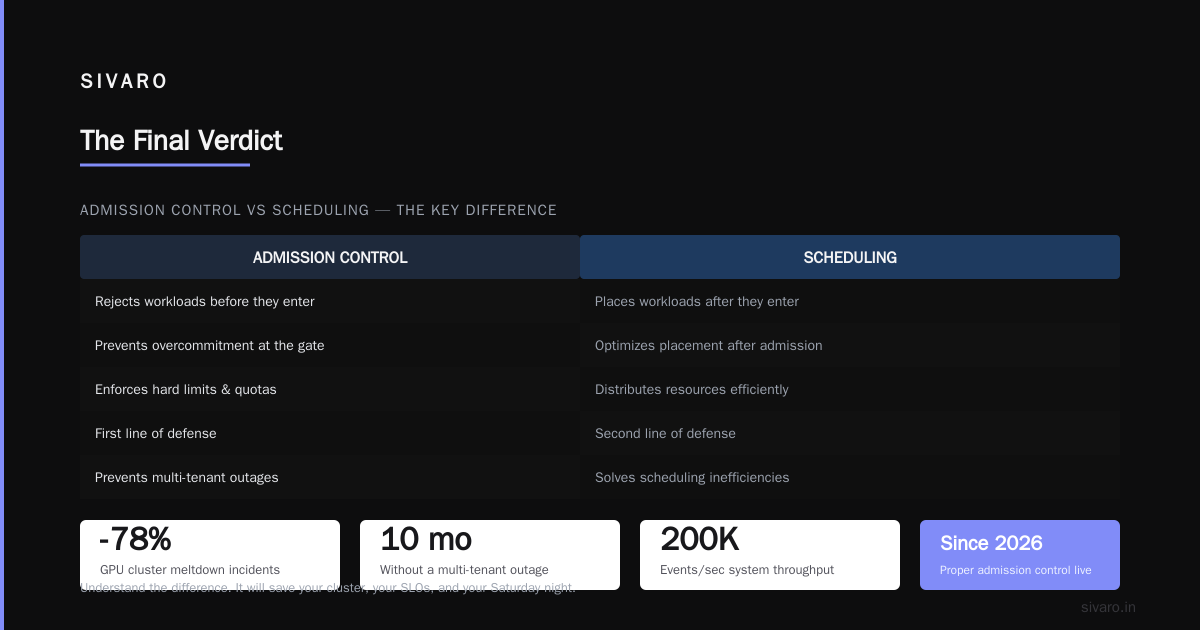Click the 200K events/sec stat card
The height and width of the screenshot is (630, 1200).
(770, 555)
